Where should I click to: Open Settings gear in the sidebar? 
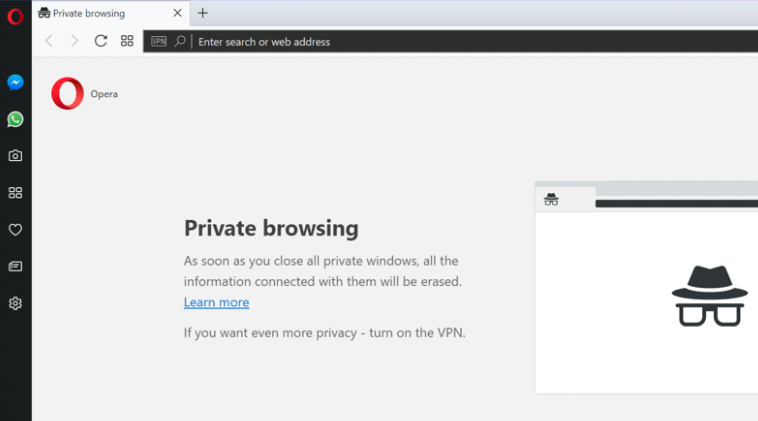pos(15,303)
